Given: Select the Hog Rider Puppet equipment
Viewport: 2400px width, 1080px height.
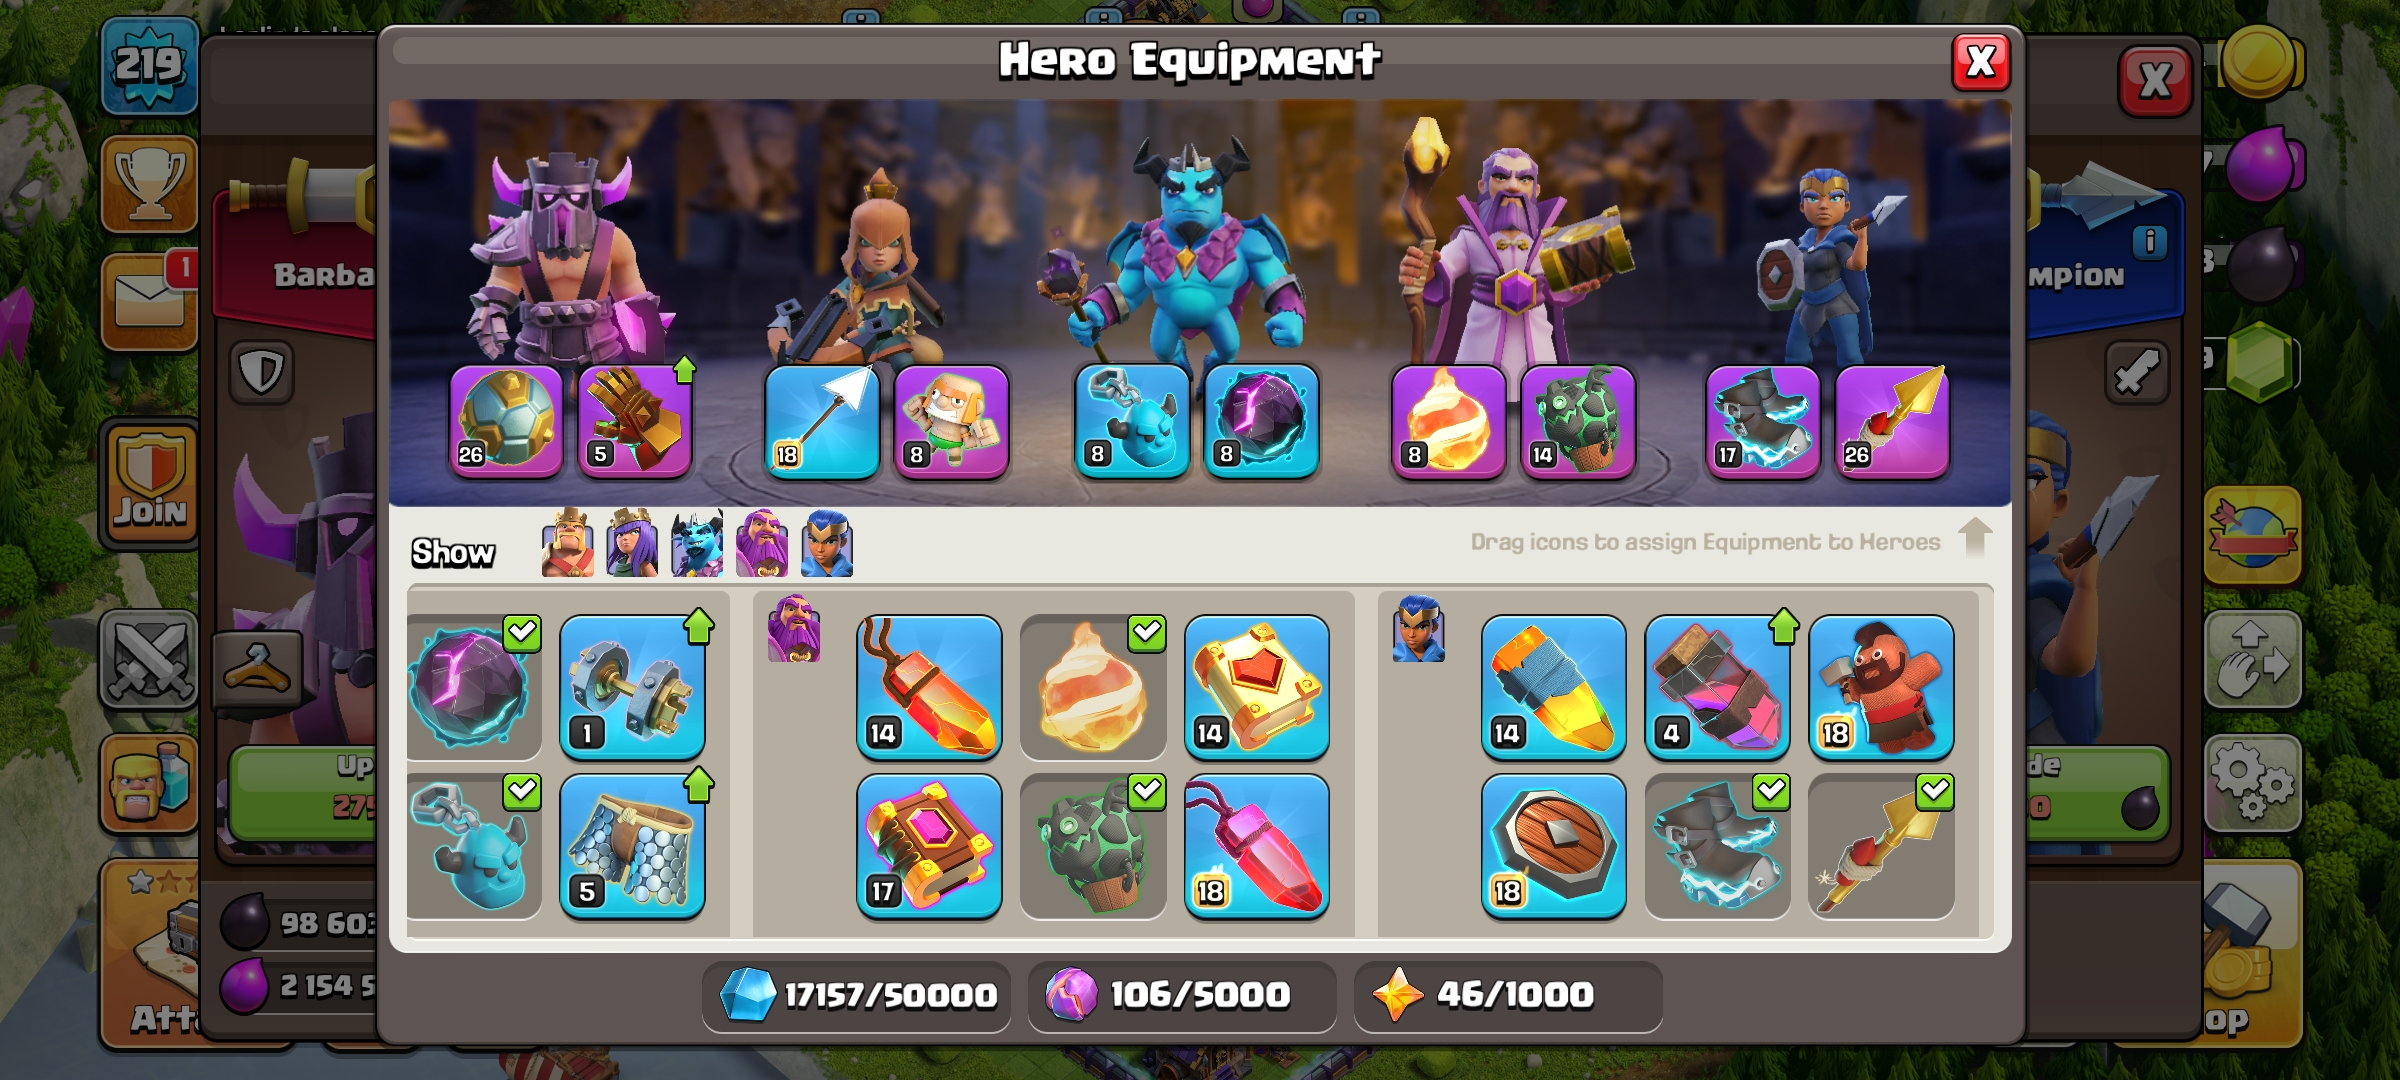Looking at the screenshot, I should [1881, 688].
